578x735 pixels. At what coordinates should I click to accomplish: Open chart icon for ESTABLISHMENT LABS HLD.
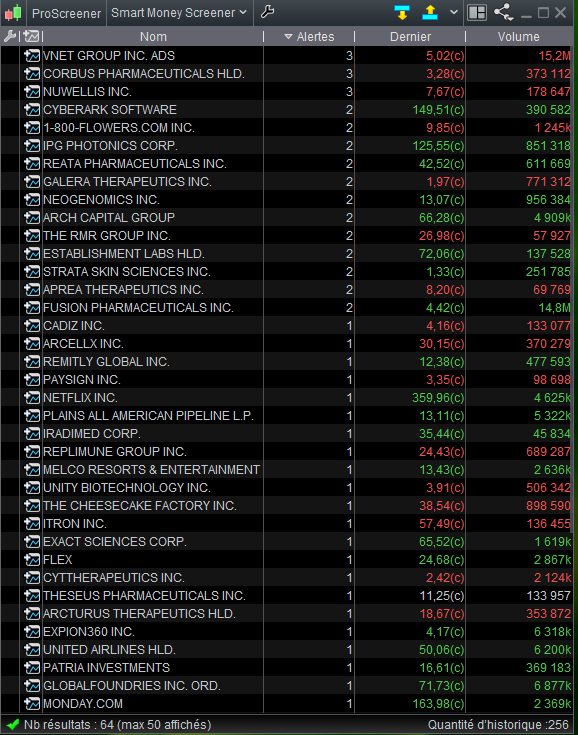[32, 254]
